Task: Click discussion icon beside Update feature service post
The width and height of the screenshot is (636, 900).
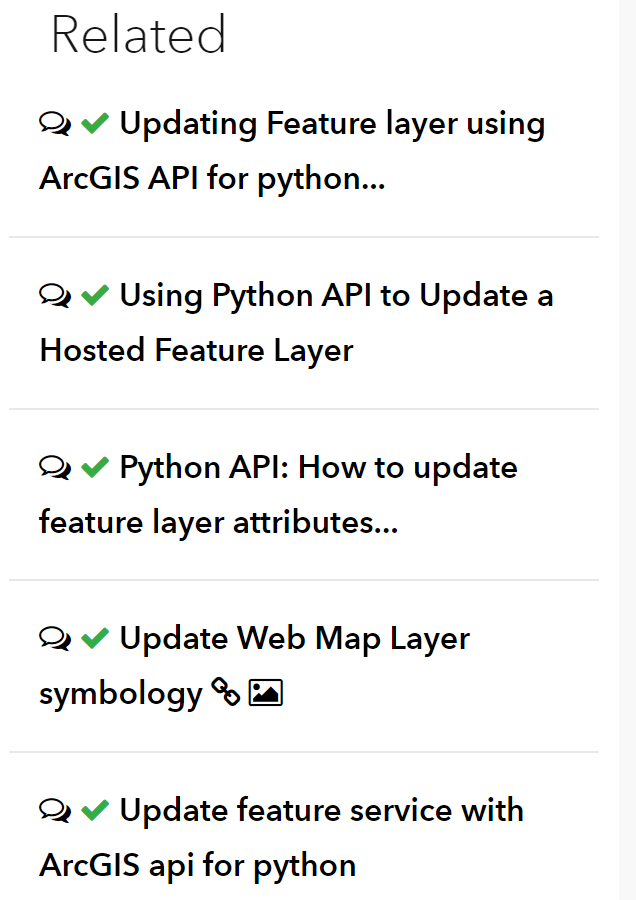Action: (x=55, y=811)
